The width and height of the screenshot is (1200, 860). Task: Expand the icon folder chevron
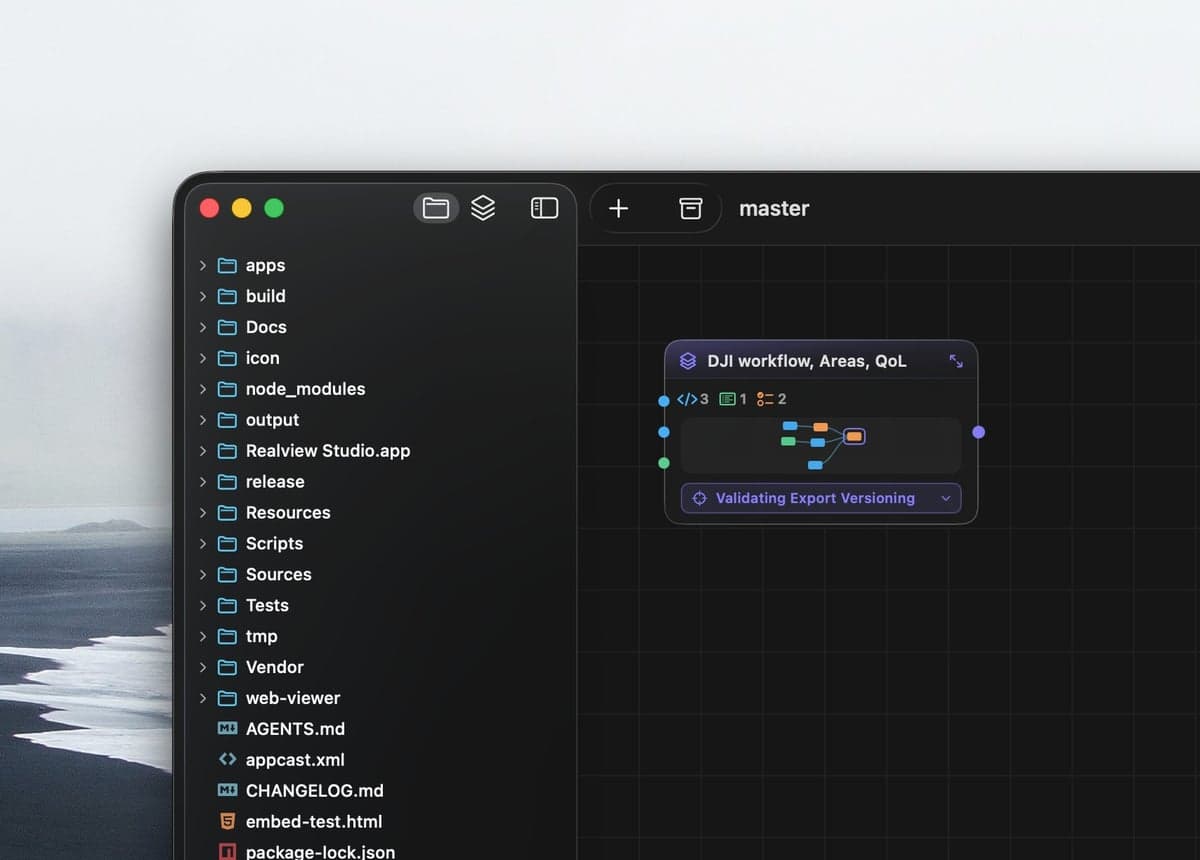203,358
